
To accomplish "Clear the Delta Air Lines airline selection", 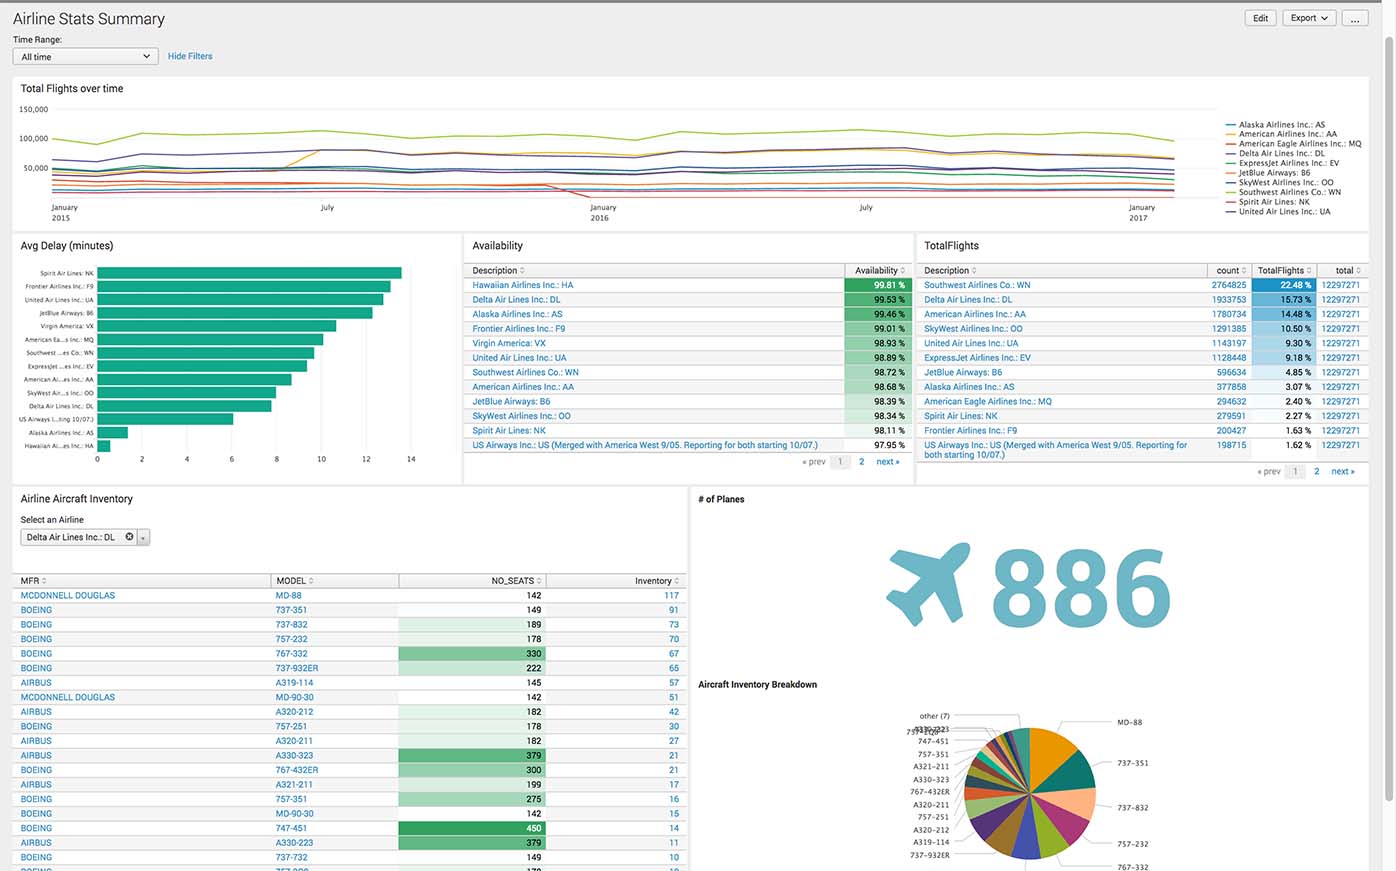I will pyautogui.click(x=129, y=537).
